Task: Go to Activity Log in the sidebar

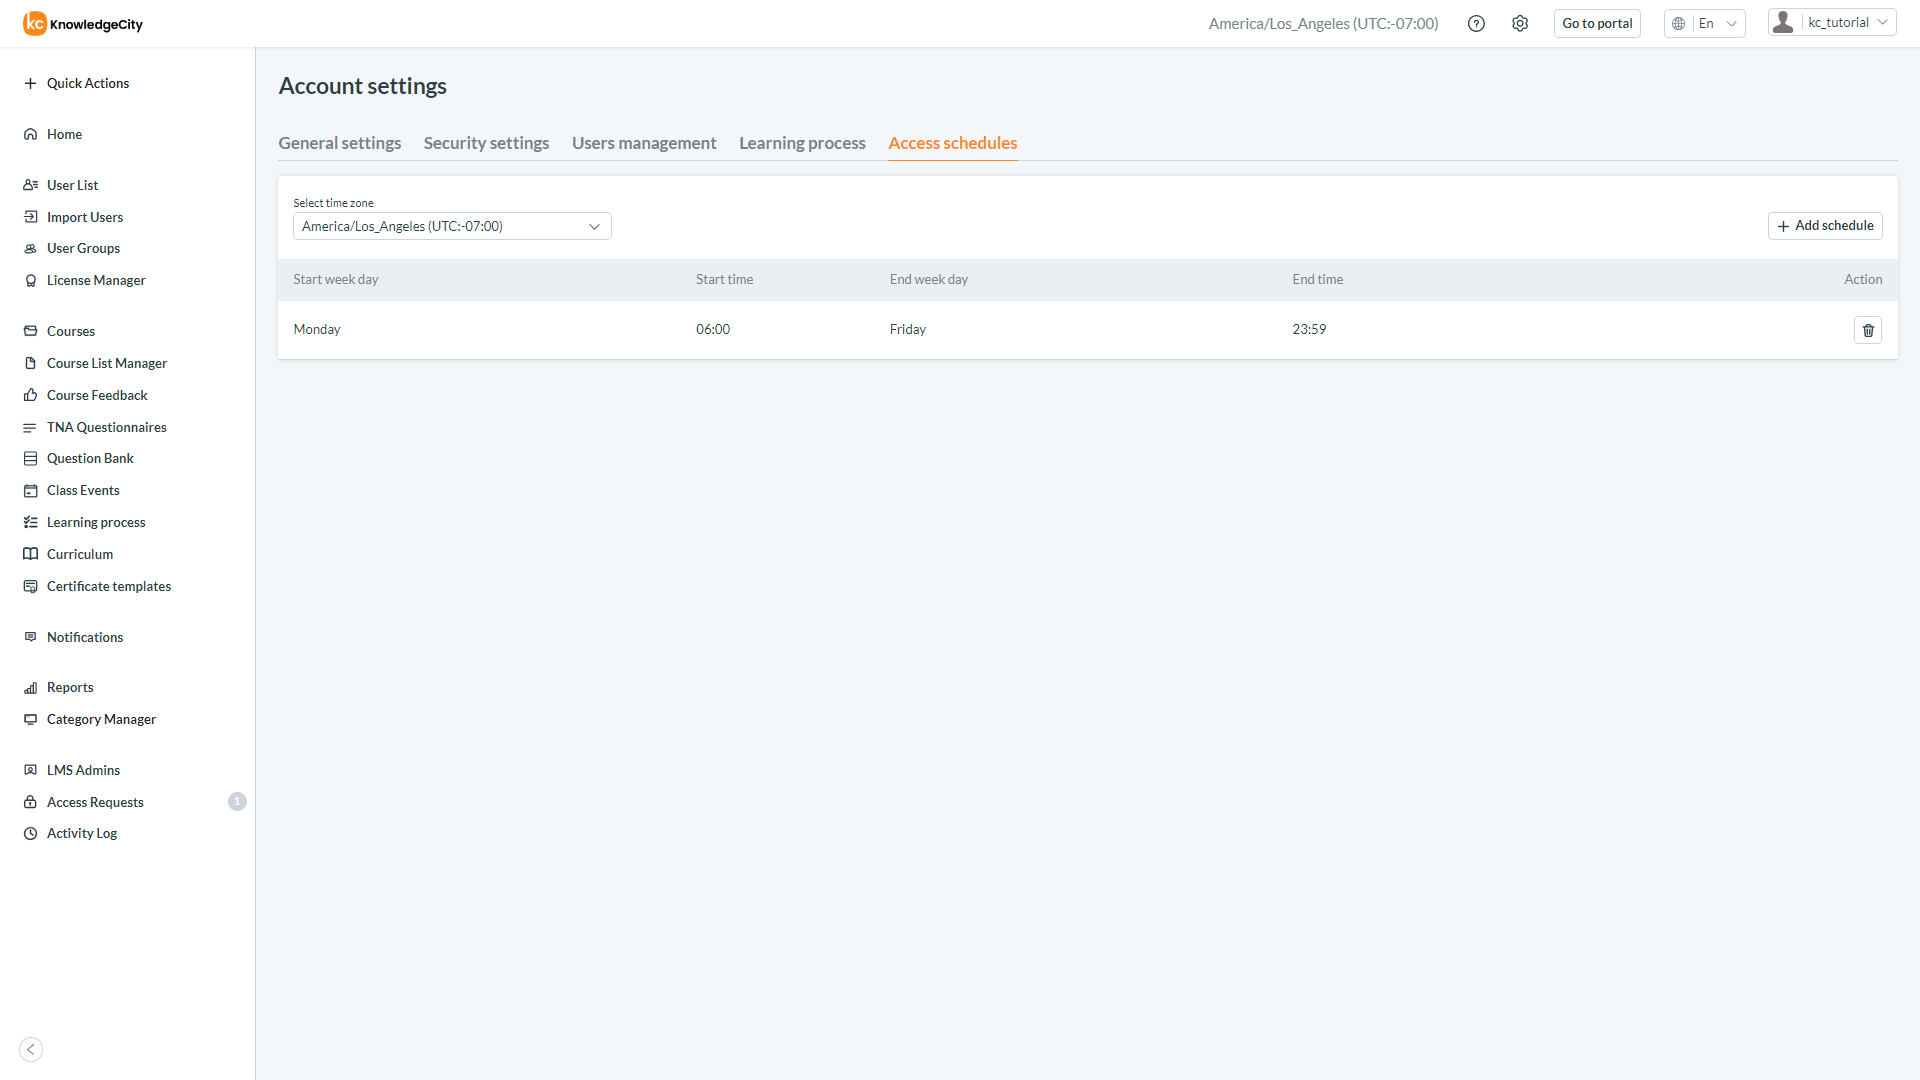Action: pos(82,833)
